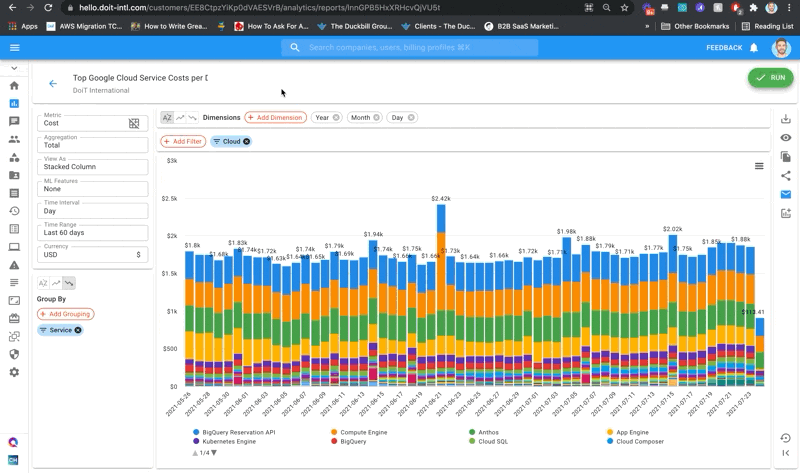Click the email report envelope icon
This screenshot has width=800, height=473.
[786, 194]
